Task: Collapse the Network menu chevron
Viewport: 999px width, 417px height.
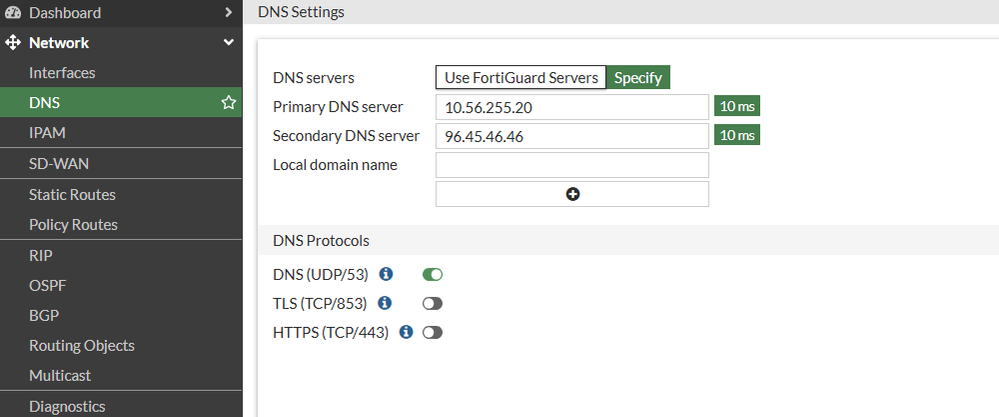Action: (229, 43)
